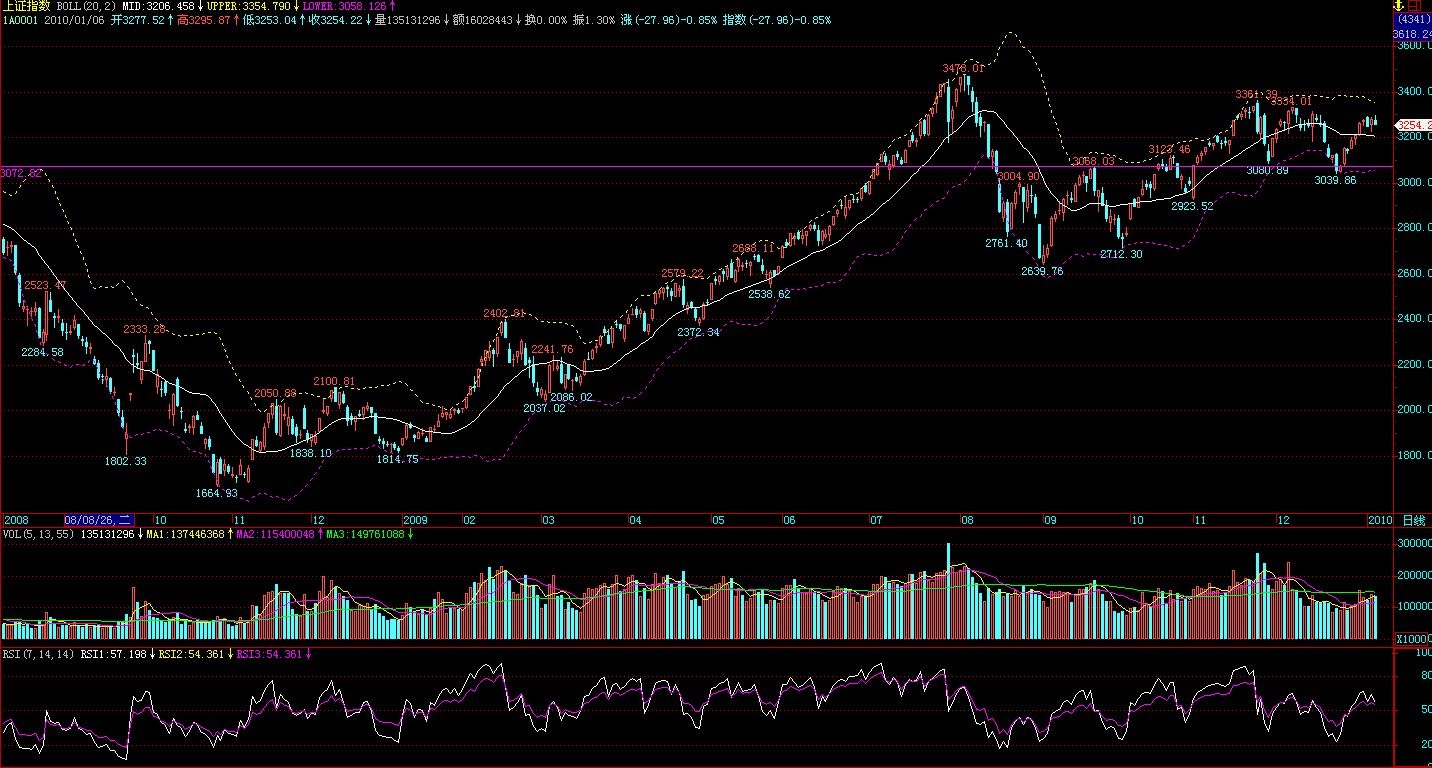Click the highlighted date marker 08/08/26
The width and height of the screenshot is (1432, 768).
tap(100, 520)
